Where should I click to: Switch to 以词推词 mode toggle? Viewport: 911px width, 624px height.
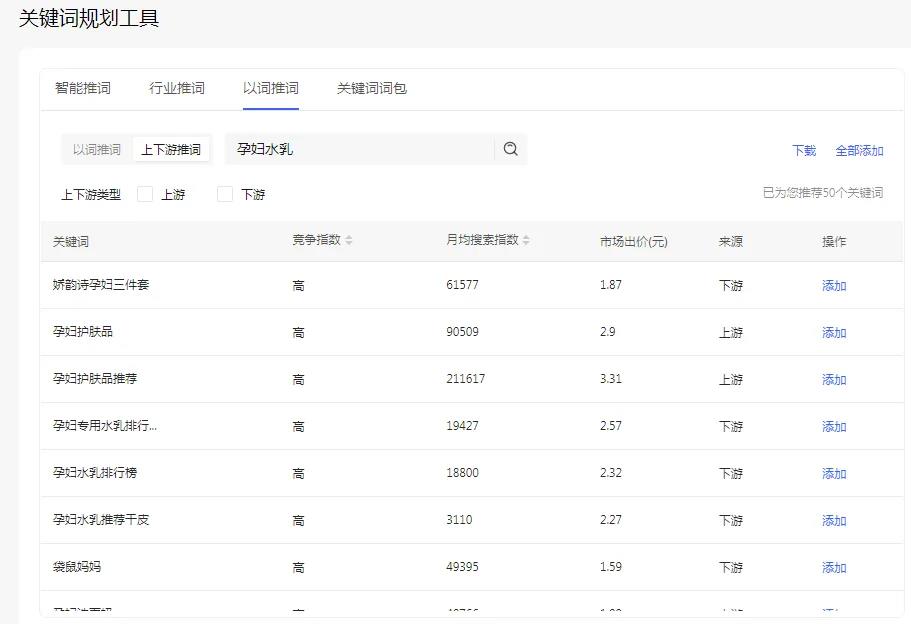tap(96, 148)
